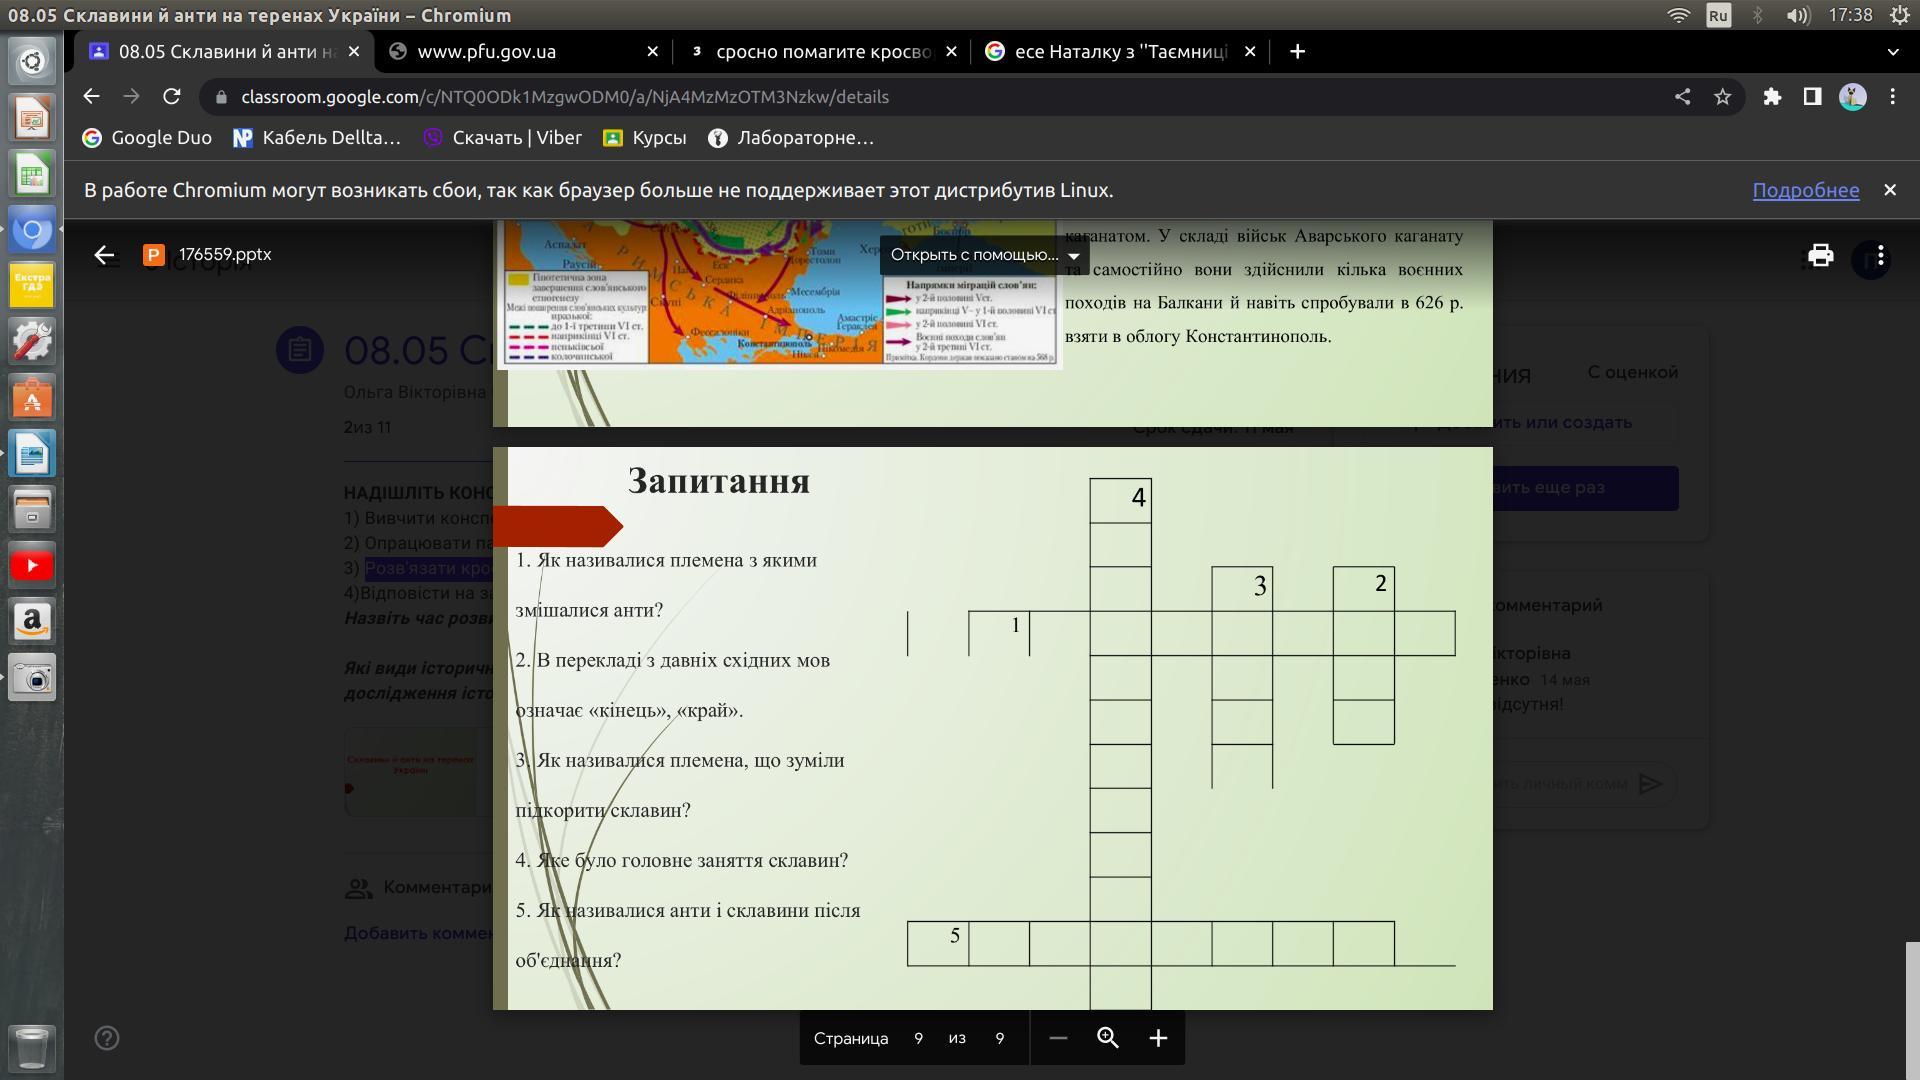Zoom in the presentation page

point(1158,1038)
